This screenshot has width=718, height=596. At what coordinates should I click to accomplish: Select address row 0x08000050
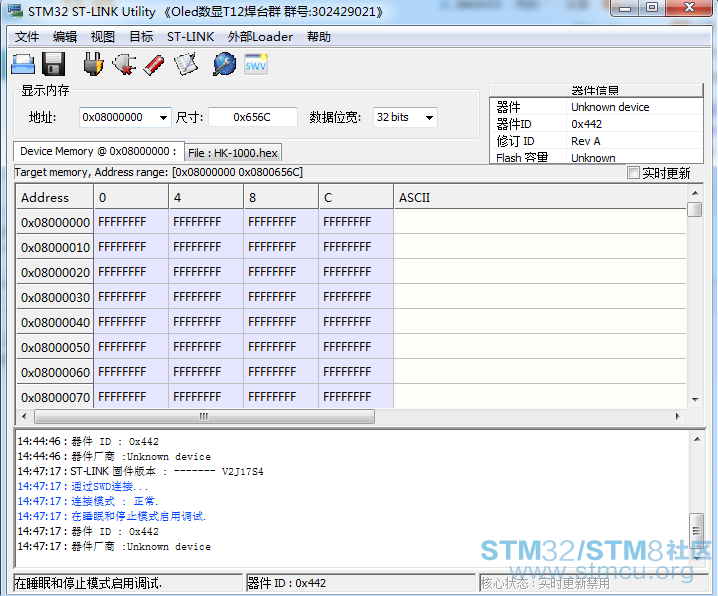pos(55,347)
